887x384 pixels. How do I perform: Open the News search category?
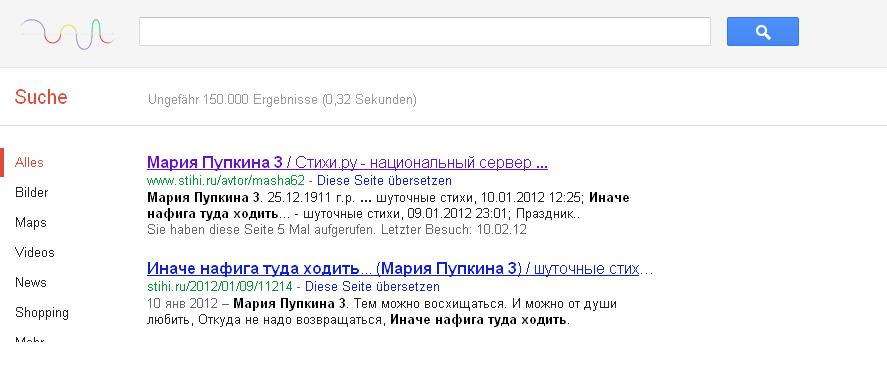point(31,282)
